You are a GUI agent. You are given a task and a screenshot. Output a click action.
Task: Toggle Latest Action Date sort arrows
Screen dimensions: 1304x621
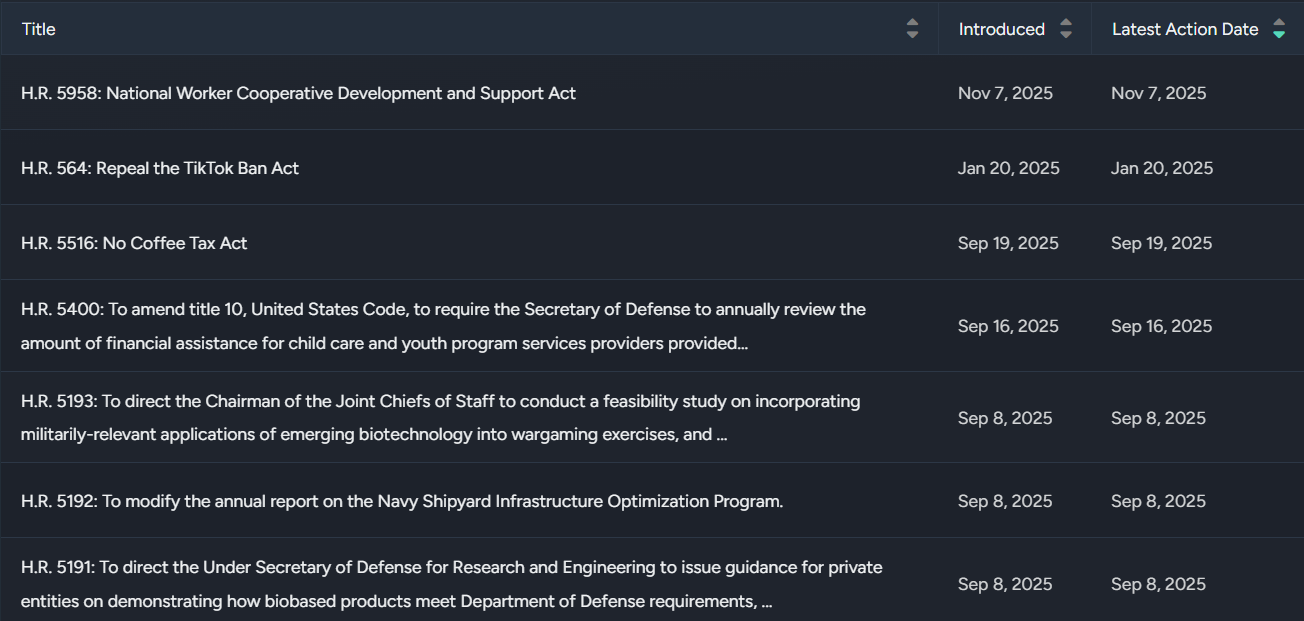pos(1278,29)
